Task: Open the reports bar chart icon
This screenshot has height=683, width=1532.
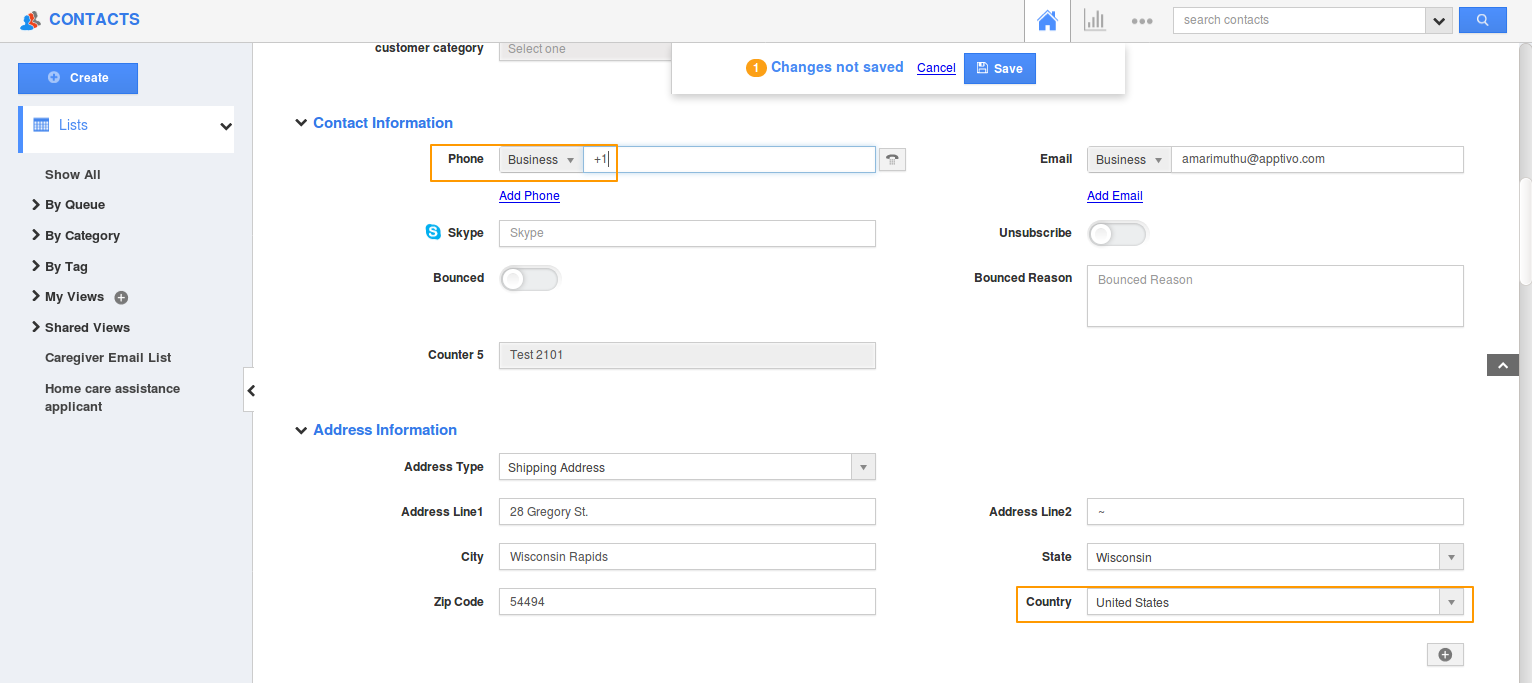Action: click(x=1095, y=20)
